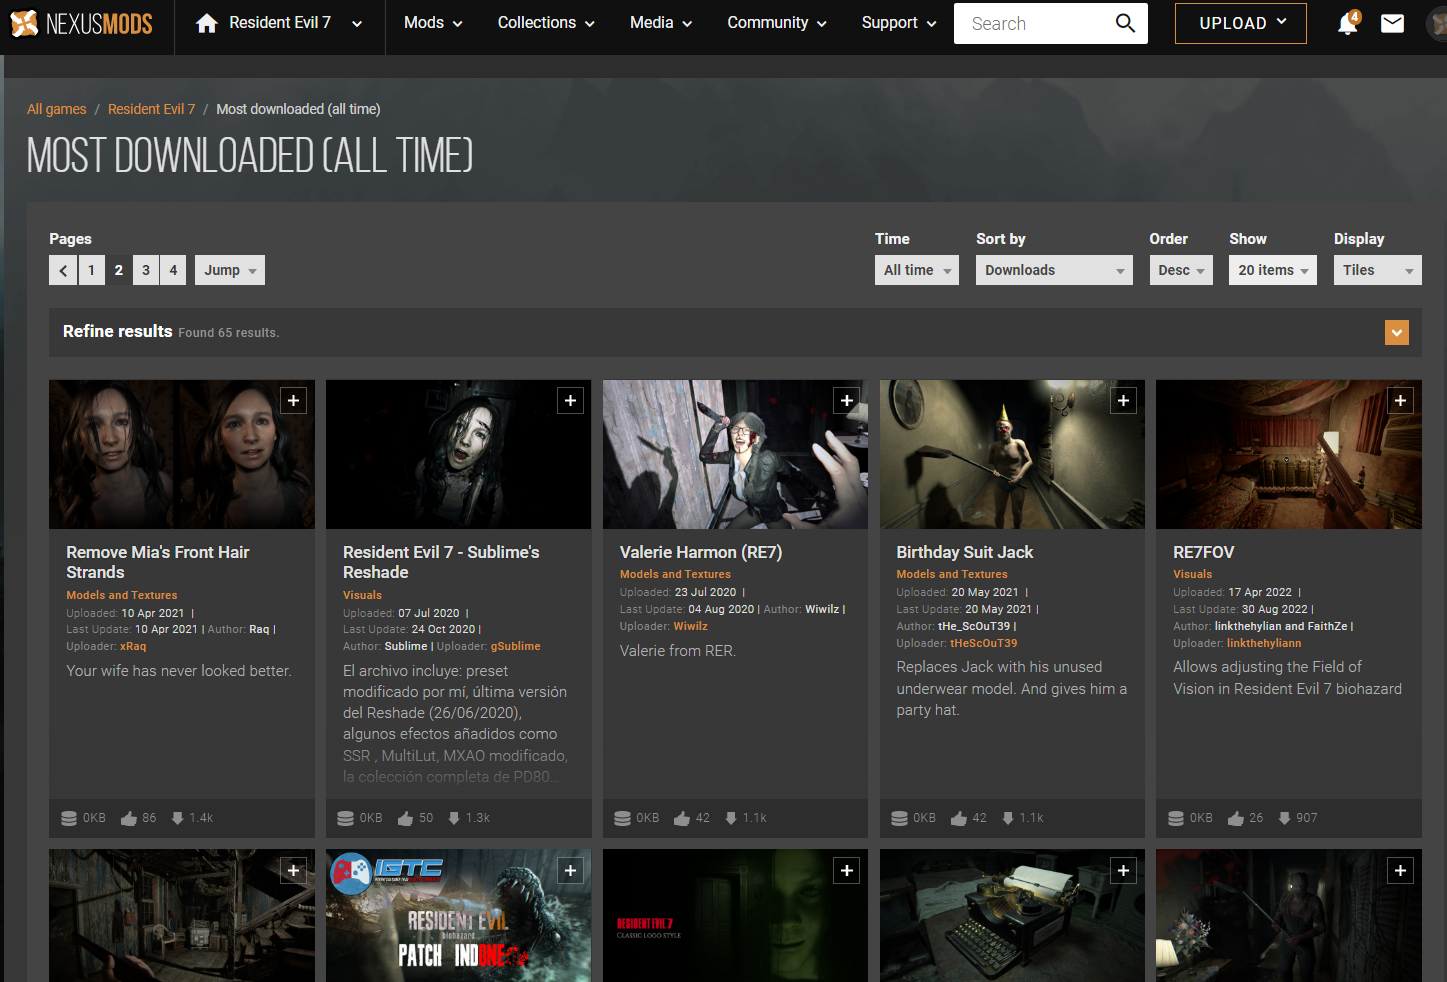This screenshot has width=1447, height=982.
Task: Click plus icon on Valerie Harmon tile
Action: coord(847,401)
